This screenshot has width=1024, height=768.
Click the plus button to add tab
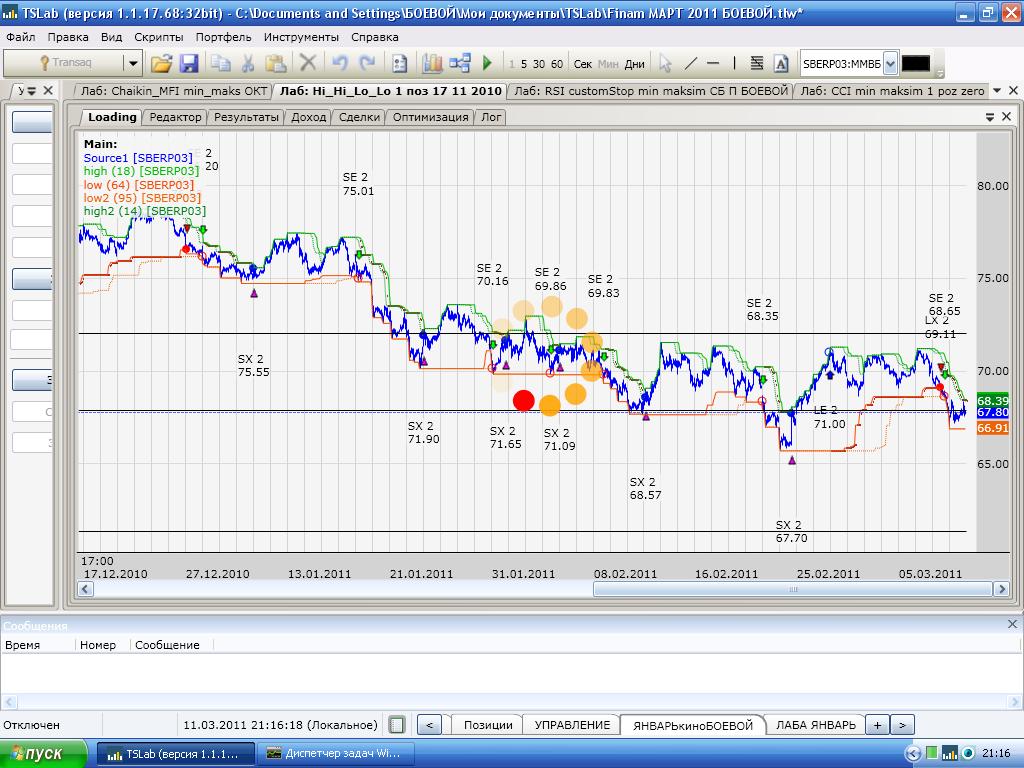877,725
